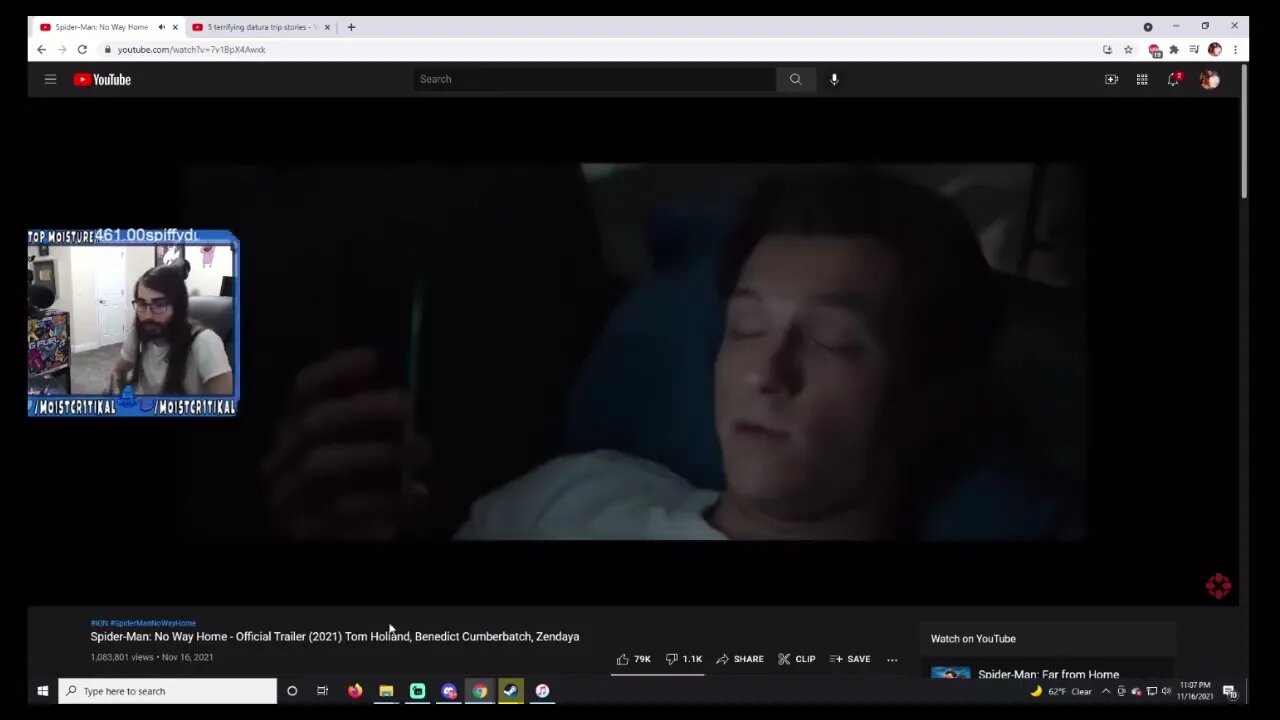Close the datura trip stories tab
The height and width of the screenshot is (720, 1280).
[x=327, y=27]
